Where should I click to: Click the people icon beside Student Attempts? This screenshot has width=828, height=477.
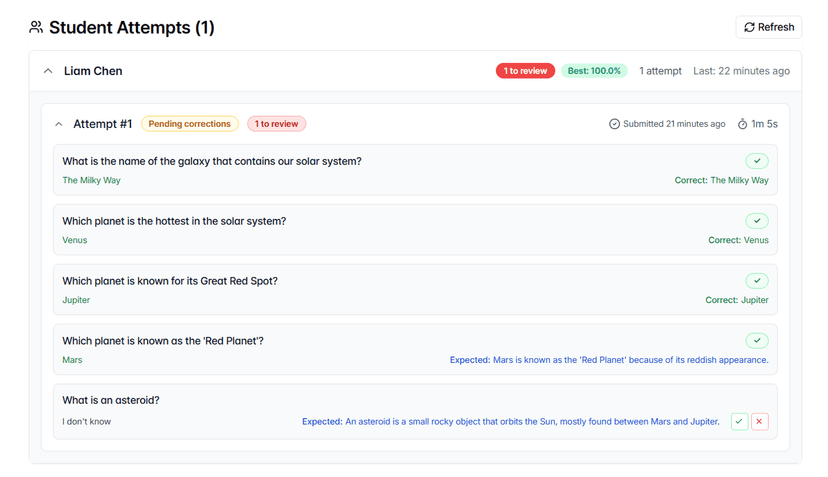pyautogui.click(x=36, y=27)
